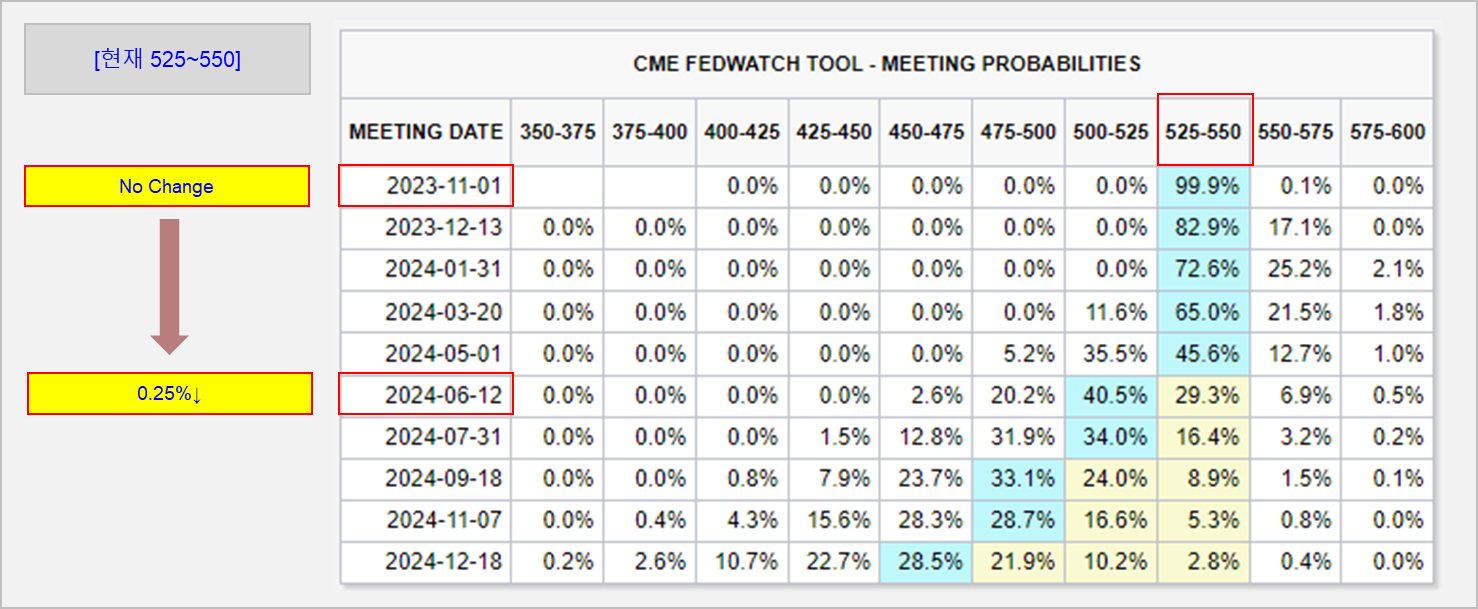Click the '40.5%' cell in 2024-06-12 row
1478x609 pixels.
[x=1111, y=395]
